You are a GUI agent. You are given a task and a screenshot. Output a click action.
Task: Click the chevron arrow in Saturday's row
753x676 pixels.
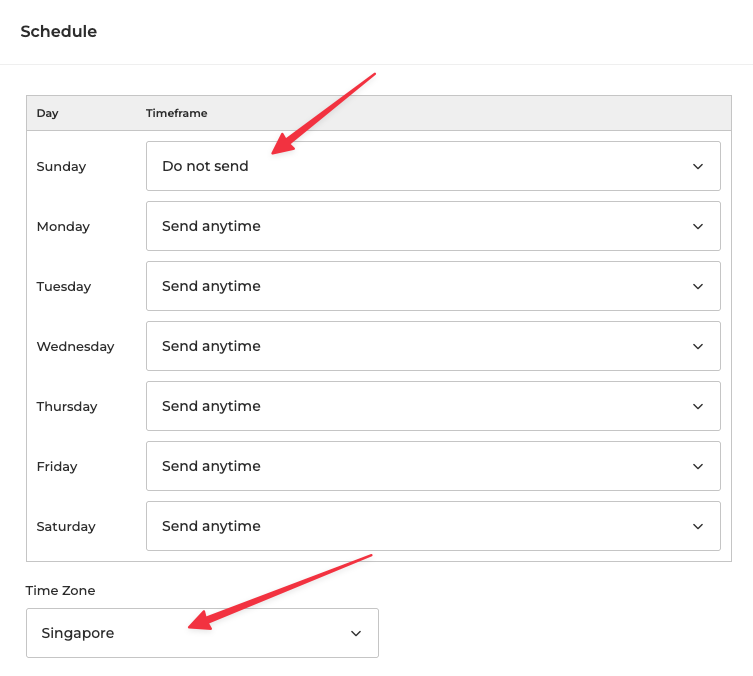click(x=698, y=526)
